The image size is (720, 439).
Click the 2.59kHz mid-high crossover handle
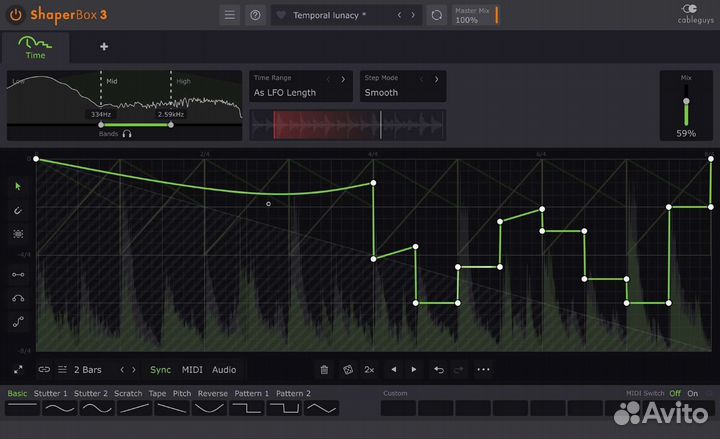point(171,124)
